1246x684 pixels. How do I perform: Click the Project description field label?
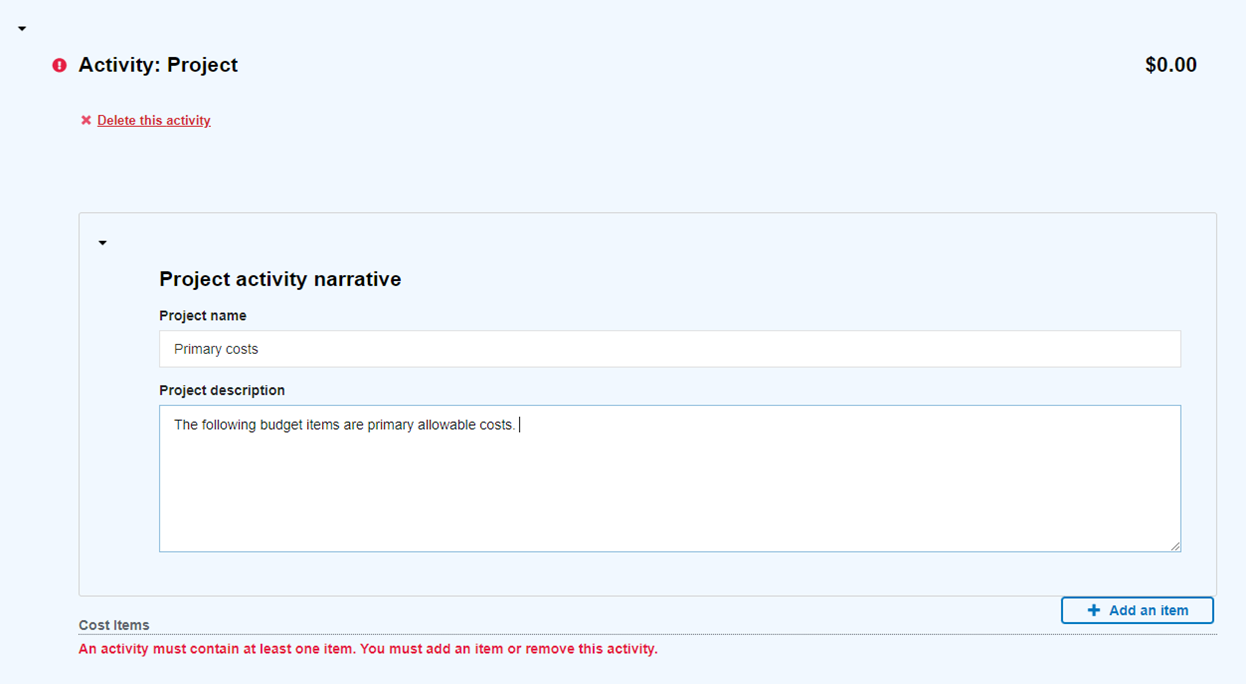click(x=222, y=390)
